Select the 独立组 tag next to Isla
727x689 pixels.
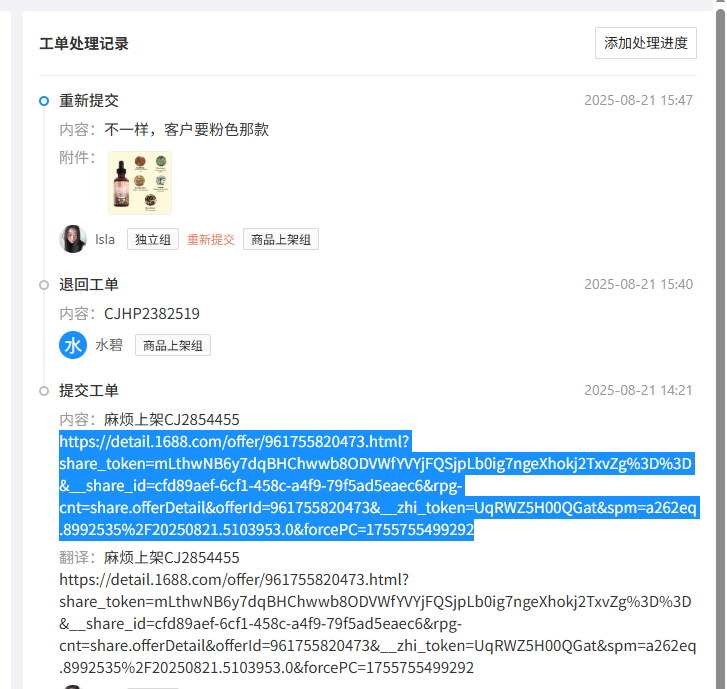(x=153, y=239)
